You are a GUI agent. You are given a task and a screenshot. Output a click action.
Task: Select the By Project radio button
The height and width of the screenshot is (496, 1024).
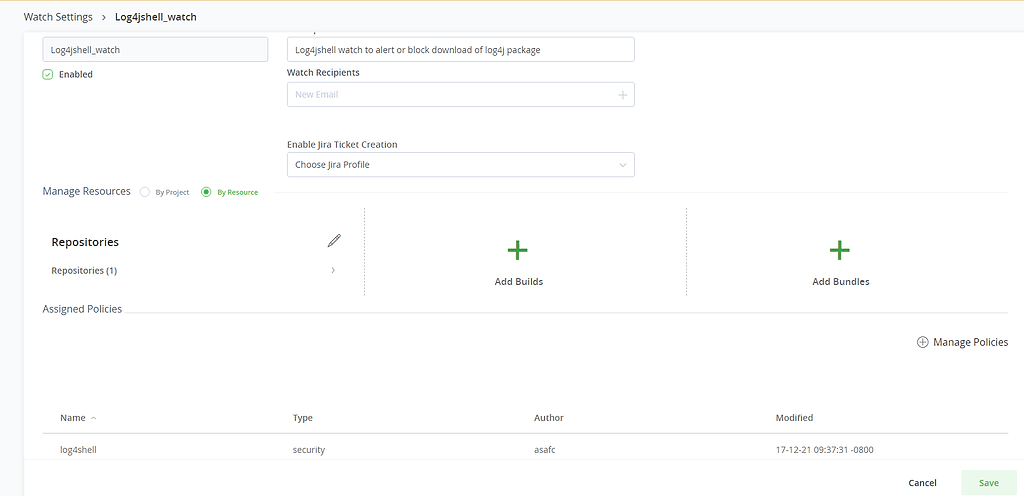tap(145, 192)
